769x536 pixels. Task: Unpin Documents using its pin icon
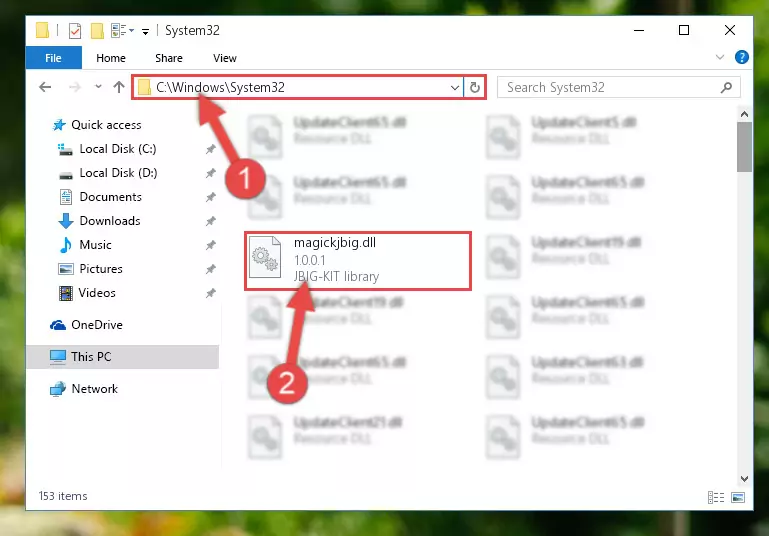[x=210, y=197]
